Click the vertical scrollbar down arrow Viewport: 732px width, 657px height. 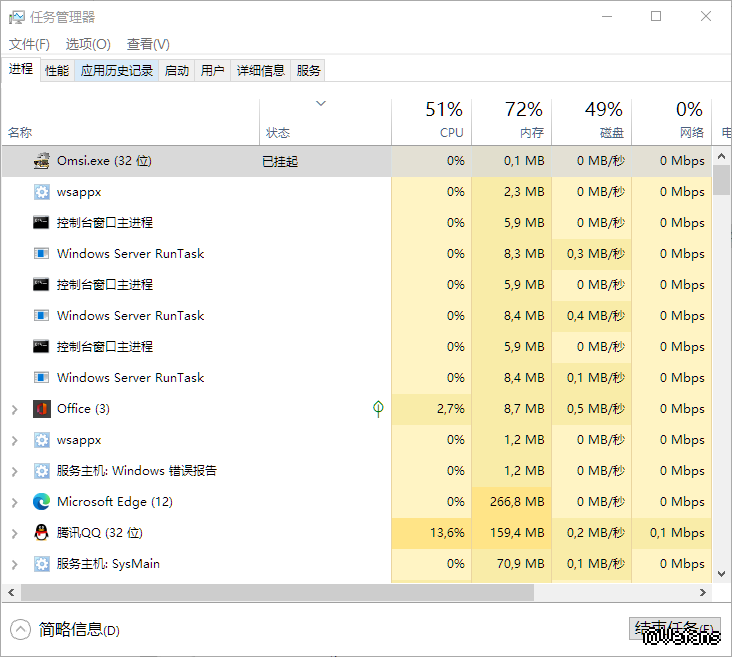point(722,574)
